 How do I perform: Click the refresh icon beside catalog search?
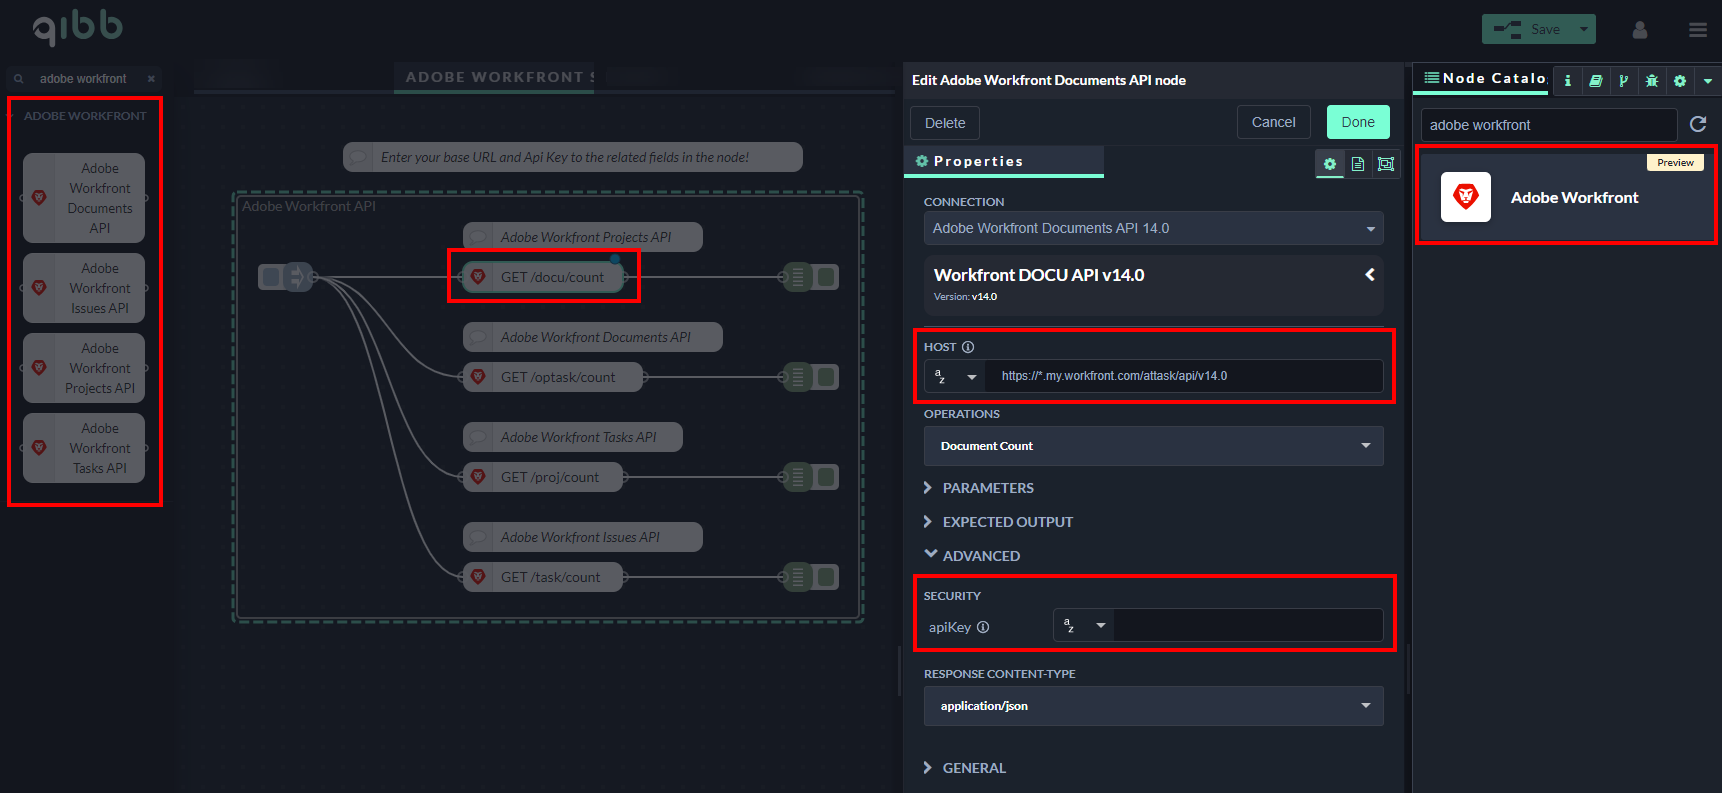pyautogui.click(x=1697, y=124)
